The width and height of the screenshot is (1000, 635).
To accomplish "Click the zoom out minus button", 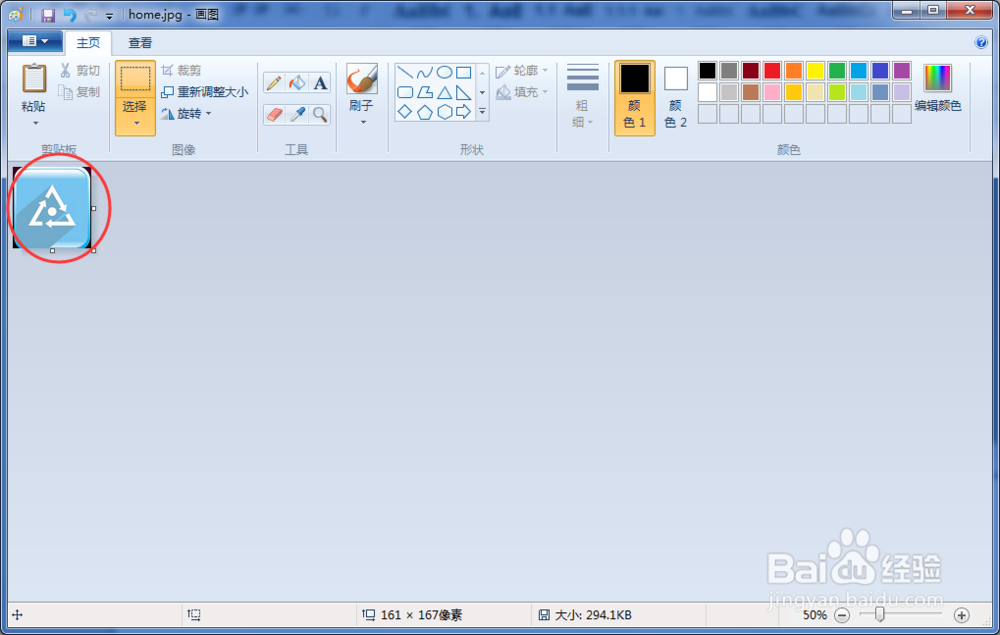I will point(842,615).
